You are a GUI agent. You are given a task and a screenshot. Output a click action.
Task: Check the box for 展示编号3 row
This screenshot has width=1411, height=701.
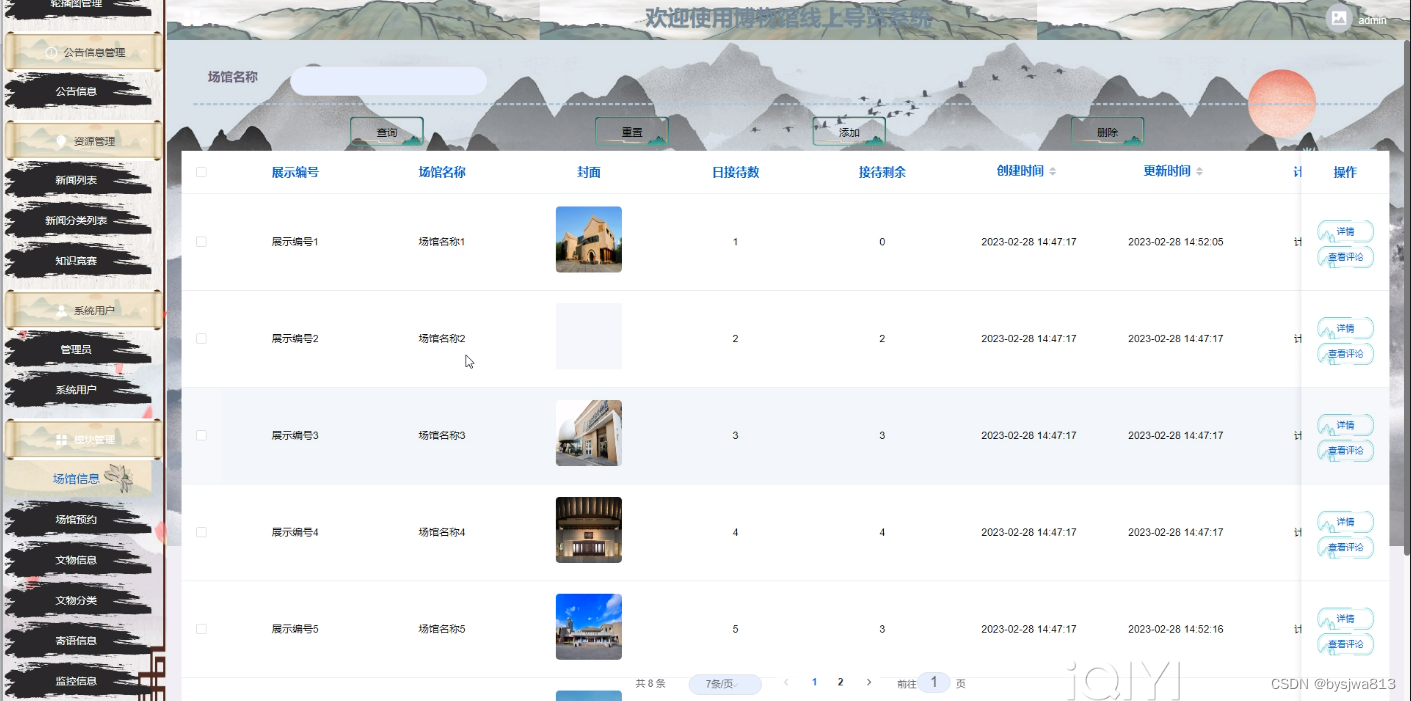tap(201, 436)
